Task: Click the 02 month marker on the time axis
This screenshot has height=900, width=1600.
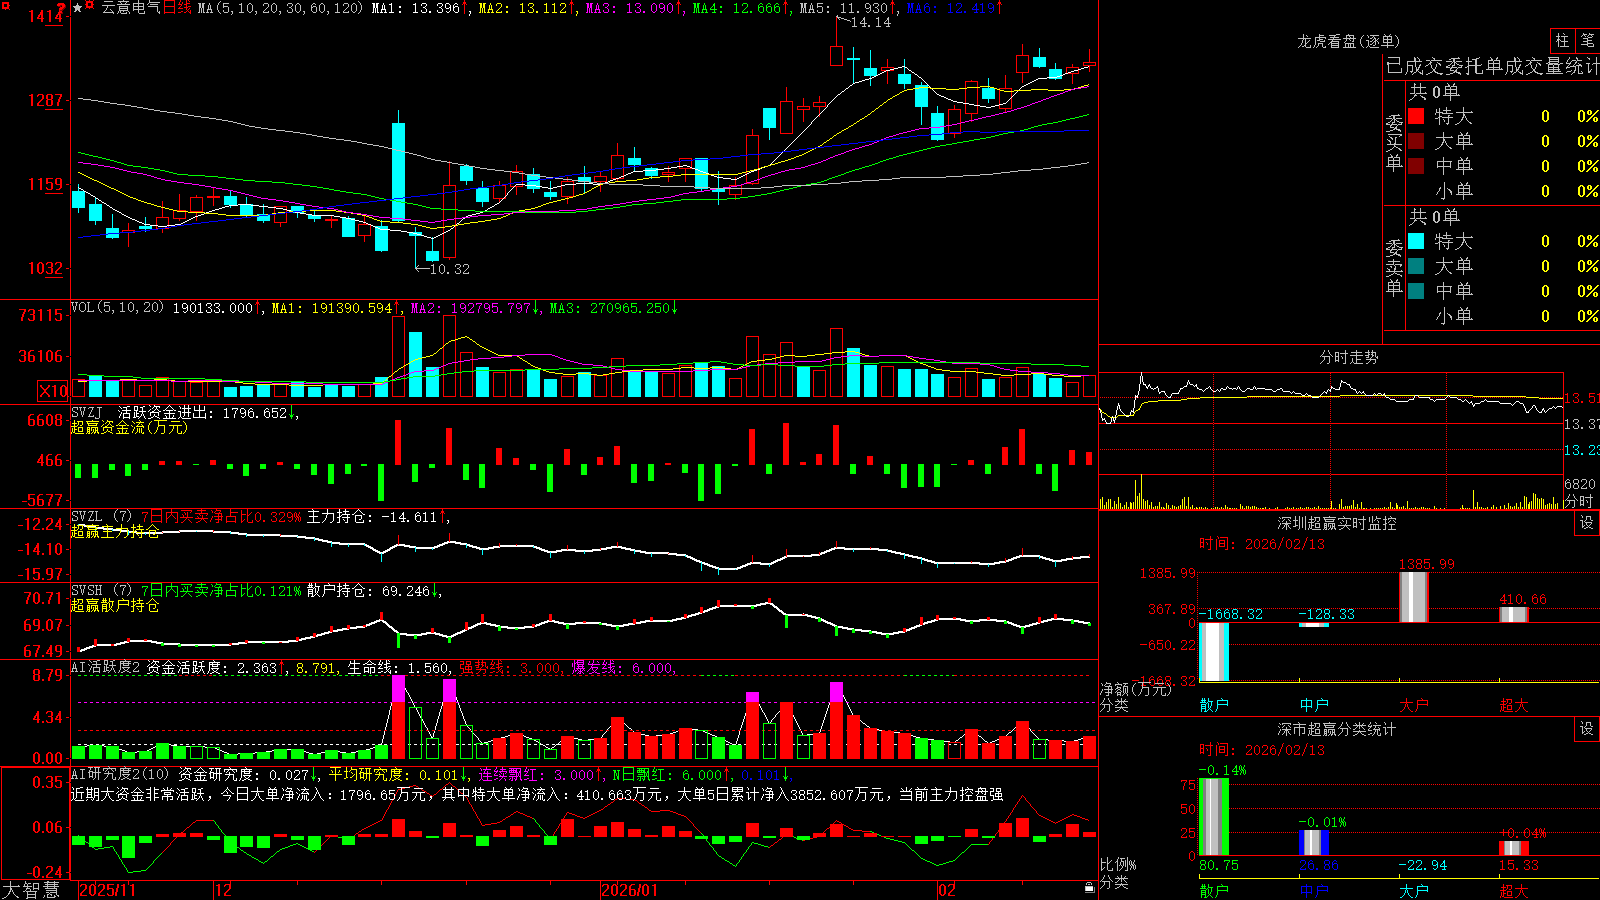Action: point(947,890)
